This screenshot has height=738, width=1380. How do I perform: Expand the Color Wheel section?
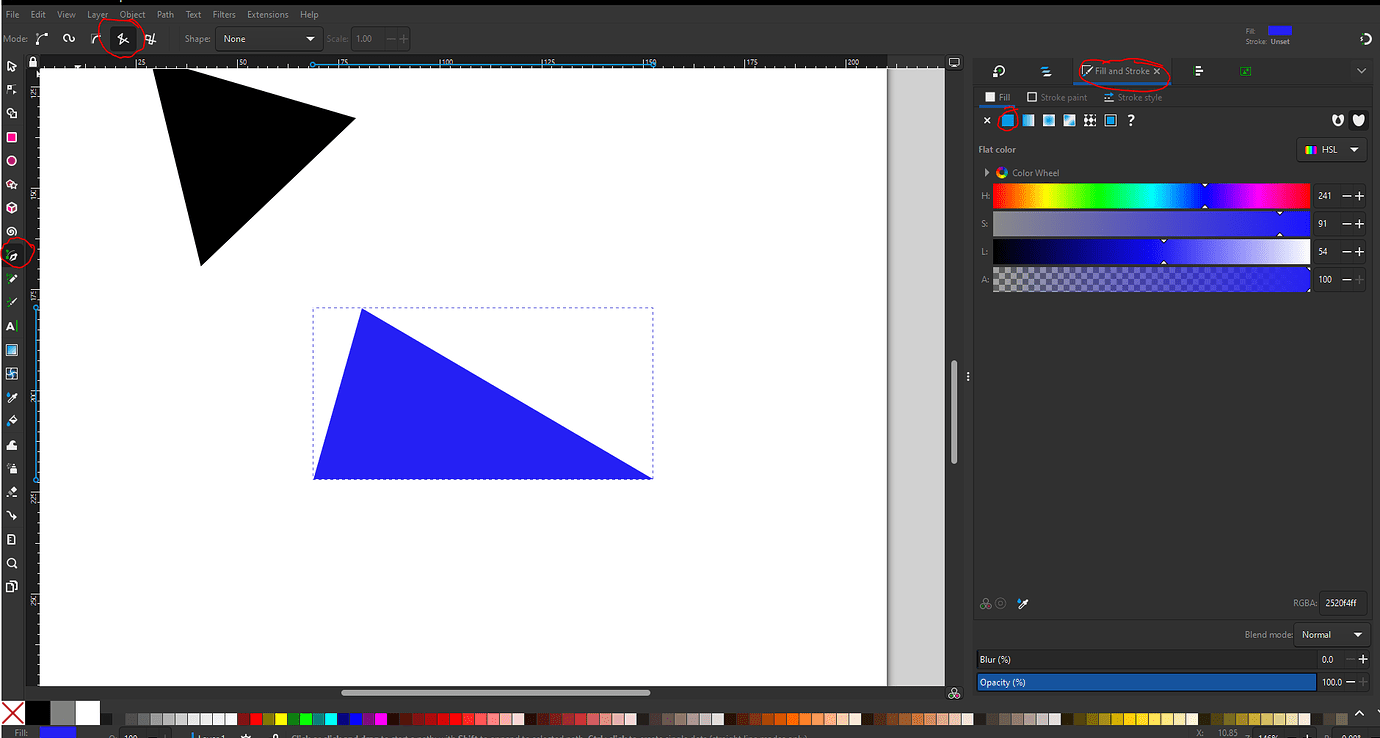pos(987,172)
